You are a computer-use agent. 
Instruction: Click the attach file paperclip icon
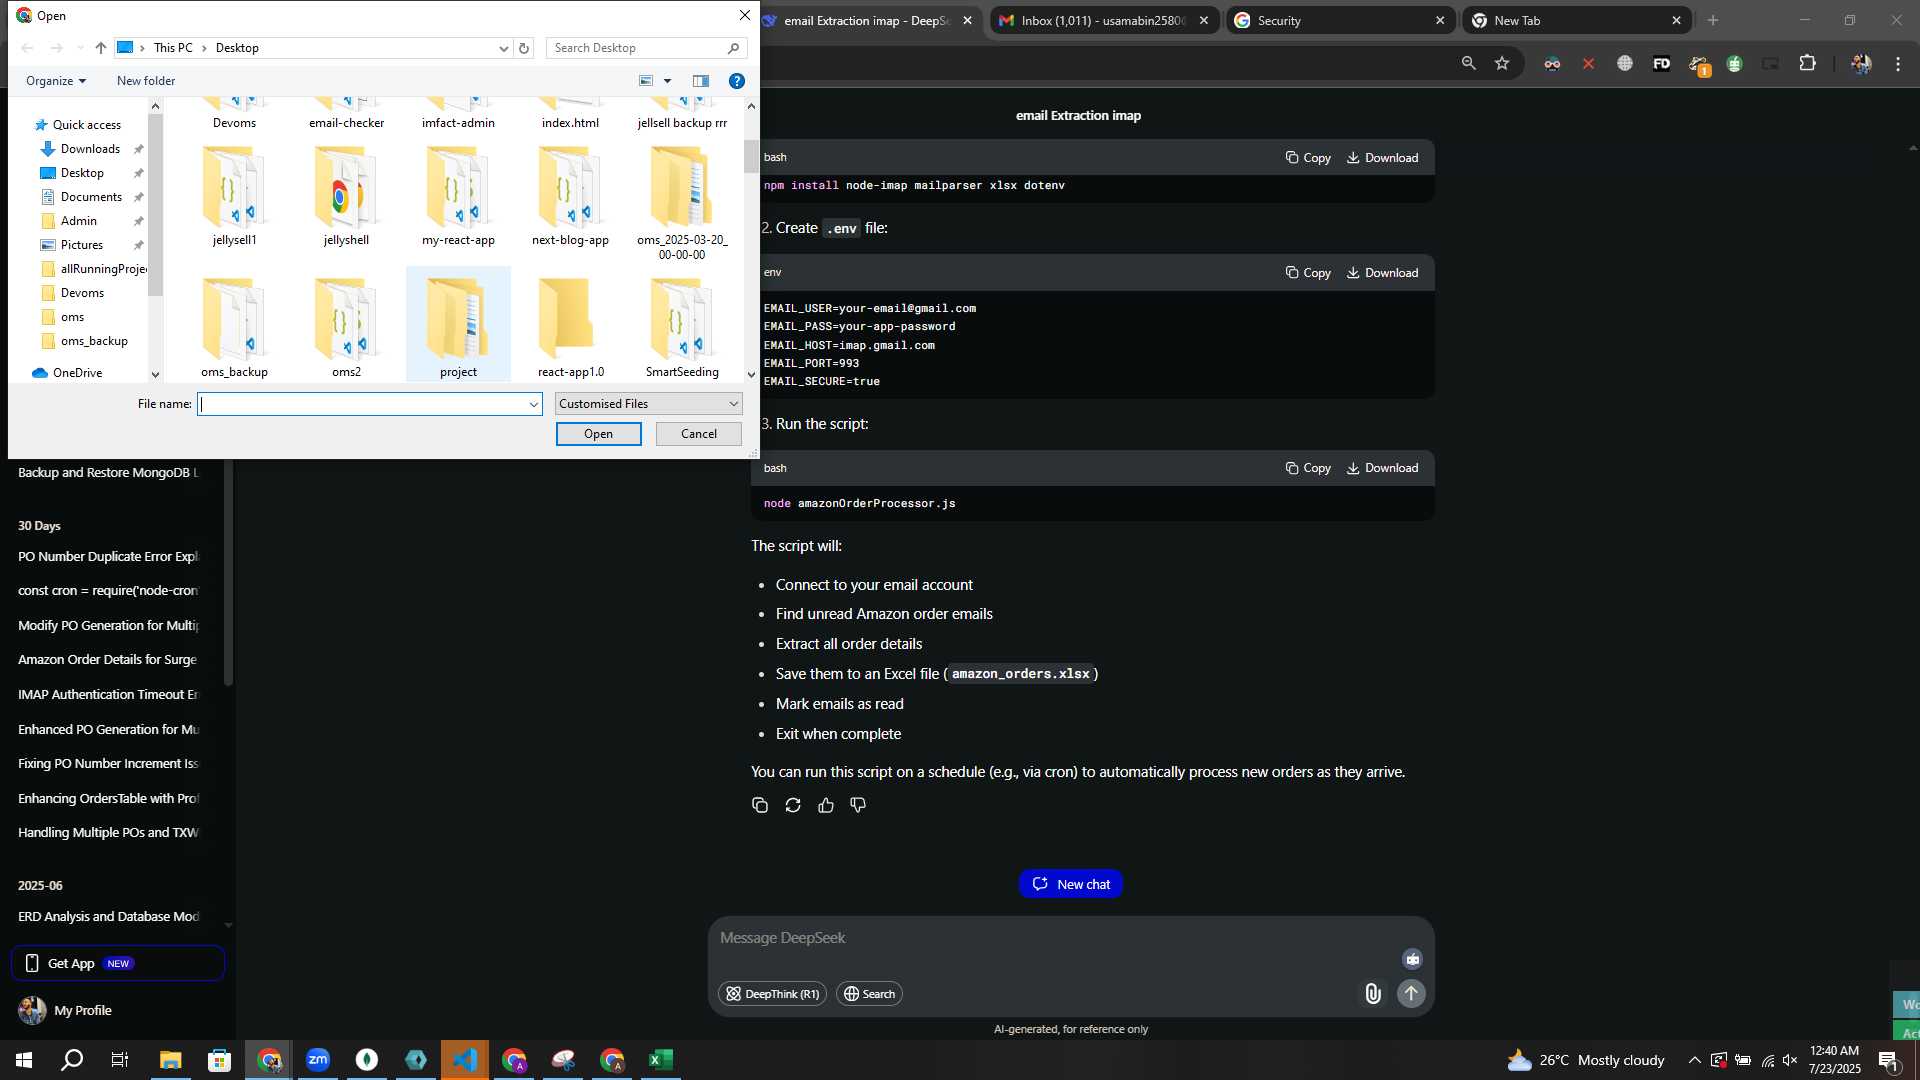coord(1373,993)
